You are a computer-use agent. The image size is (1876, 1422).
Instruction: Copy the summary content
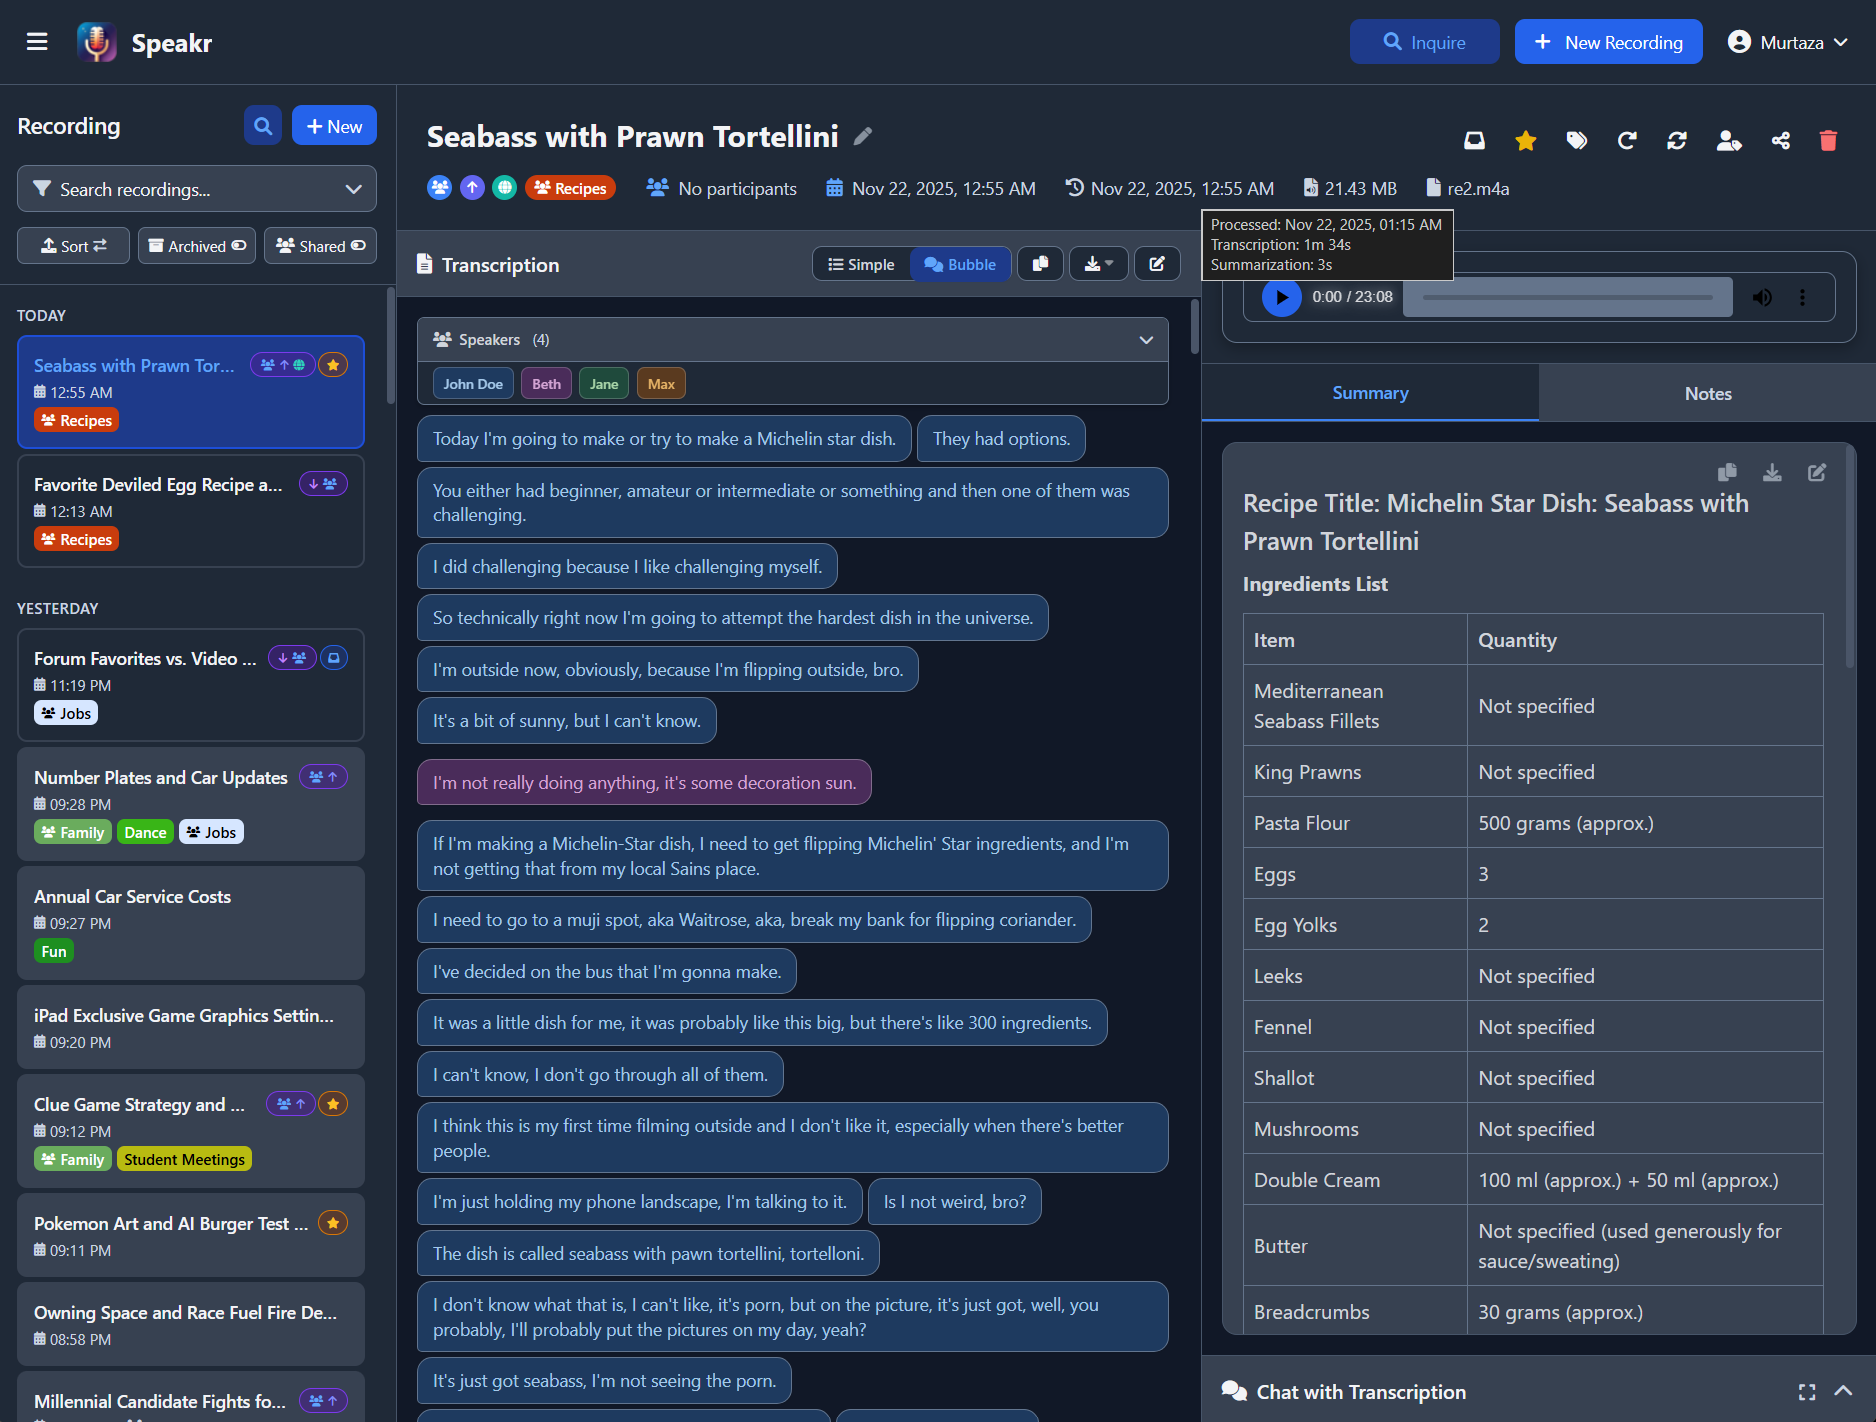(1727, 472)
